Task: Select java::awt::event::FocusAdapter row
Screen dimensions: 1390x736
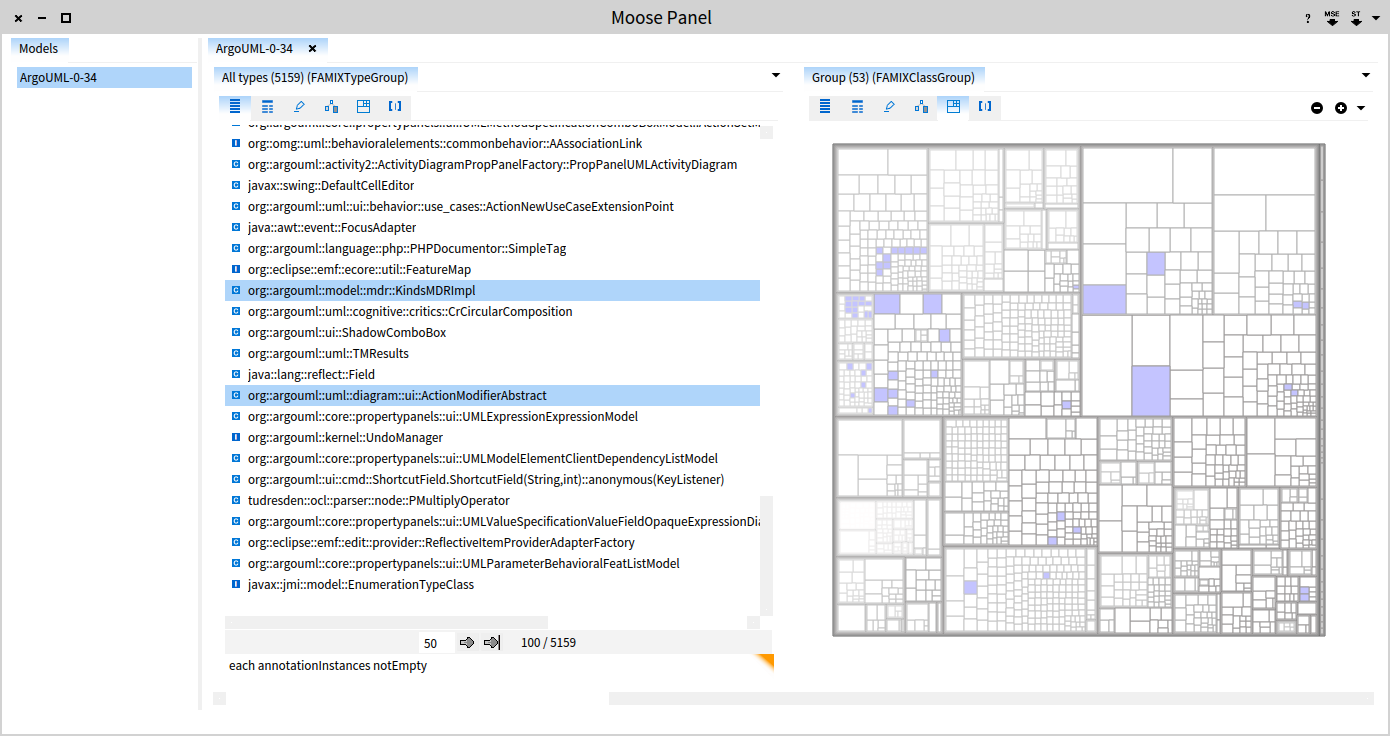Action: coord(492,227)
